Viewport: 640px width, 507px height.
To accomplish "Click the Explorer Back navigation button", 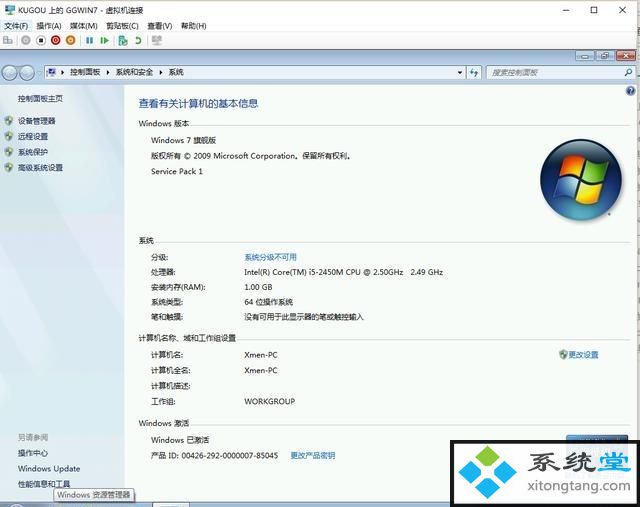I will (x=10, y=73).
